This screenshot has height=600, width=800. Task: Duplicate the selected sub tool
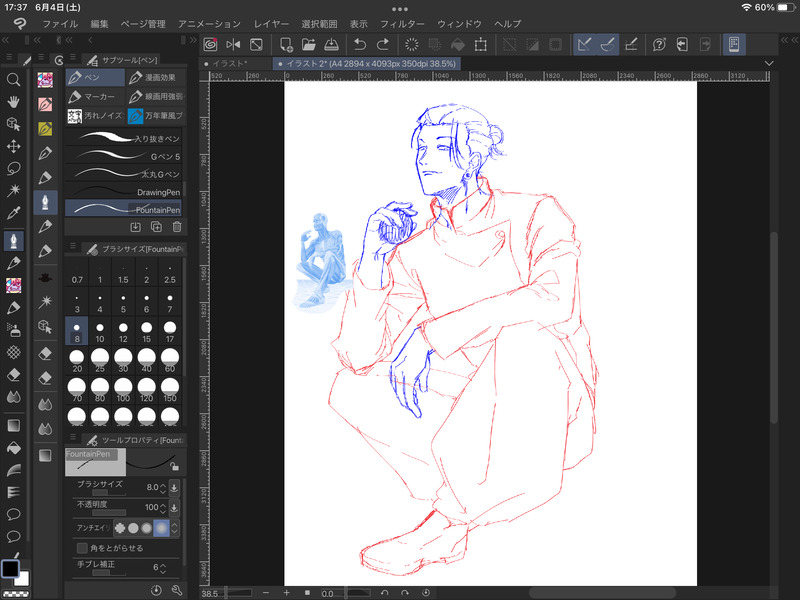click(156, 227)
